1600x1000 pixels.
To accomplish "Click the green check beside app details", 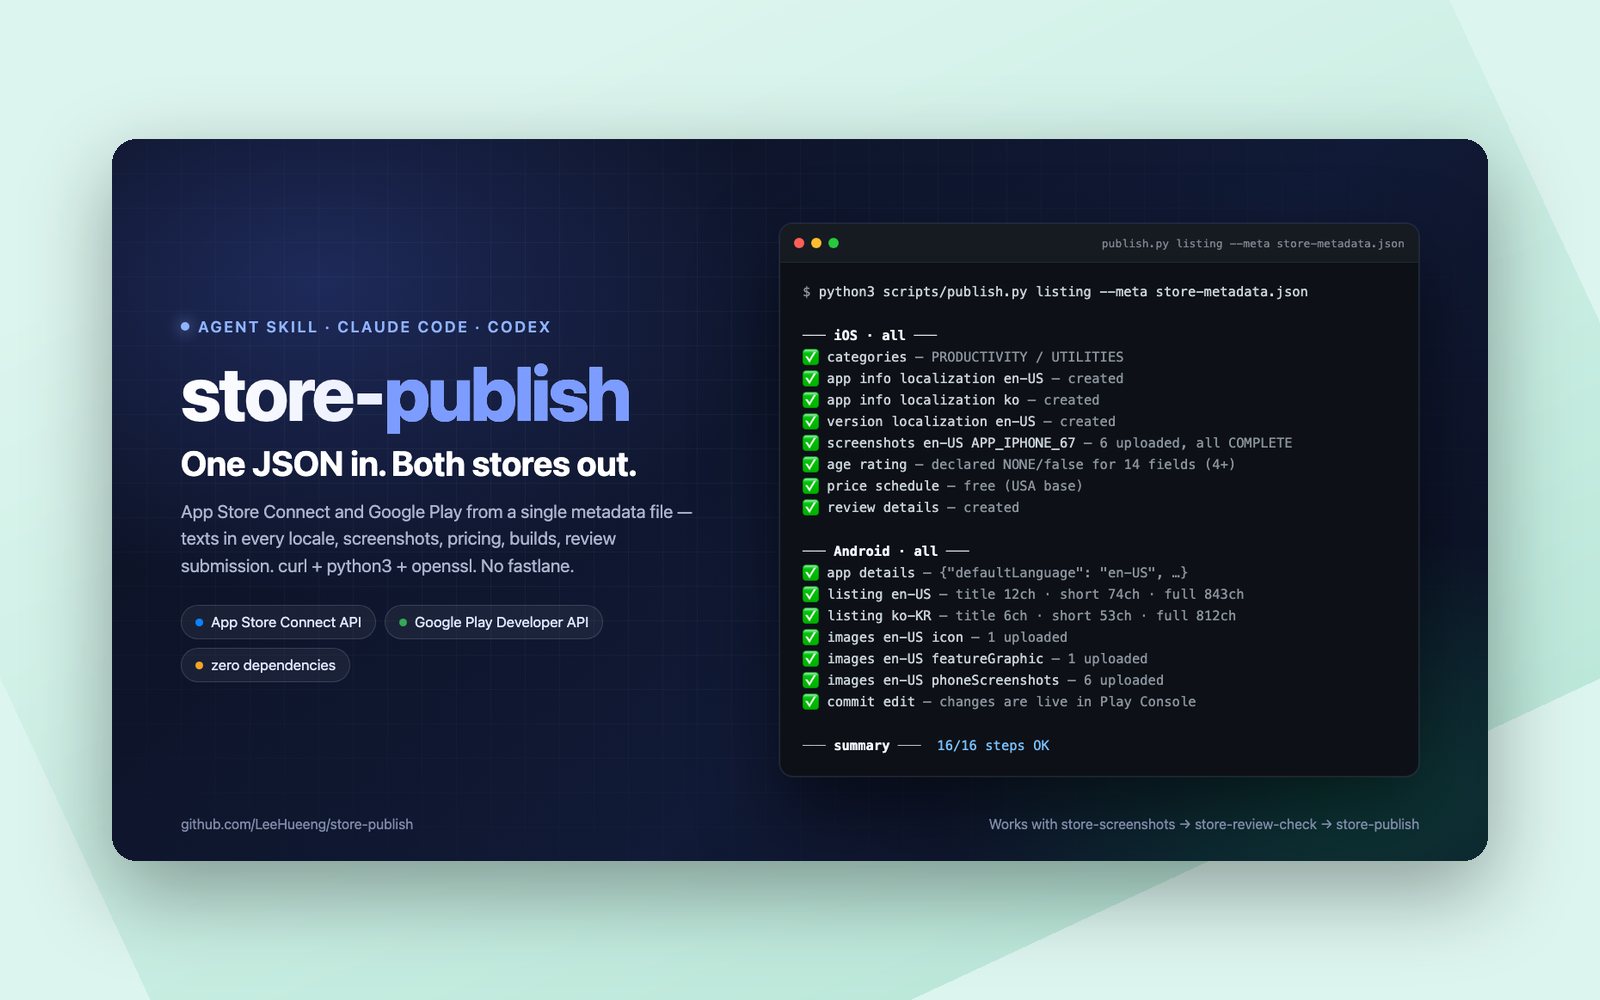I will tap(810, 573).
